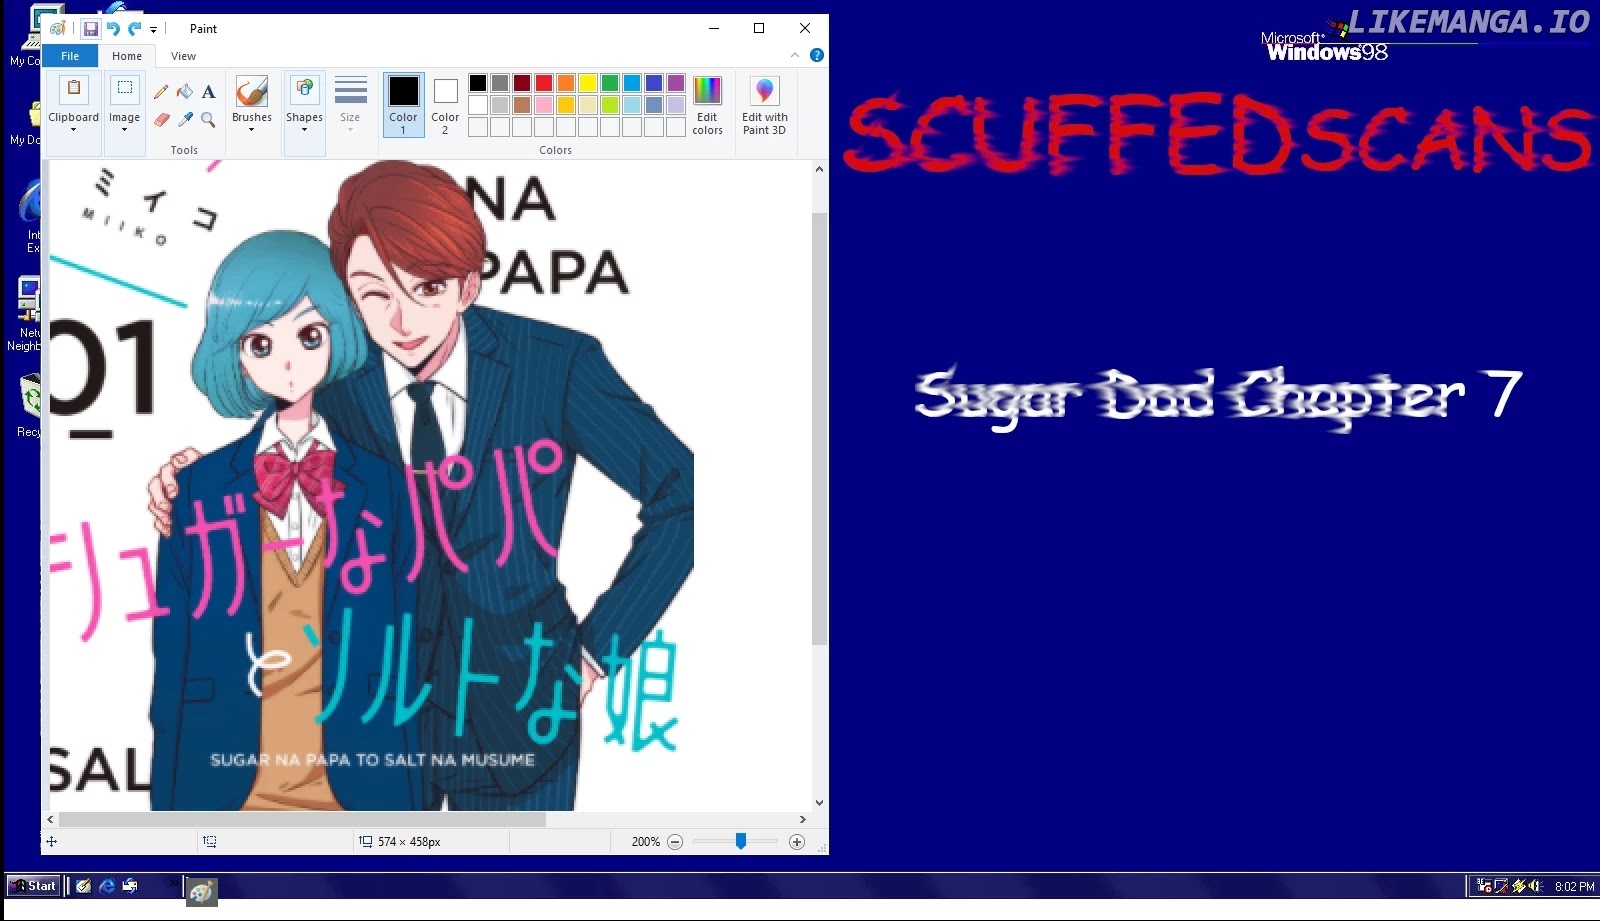Pick the green color swatch

(610, 83)
